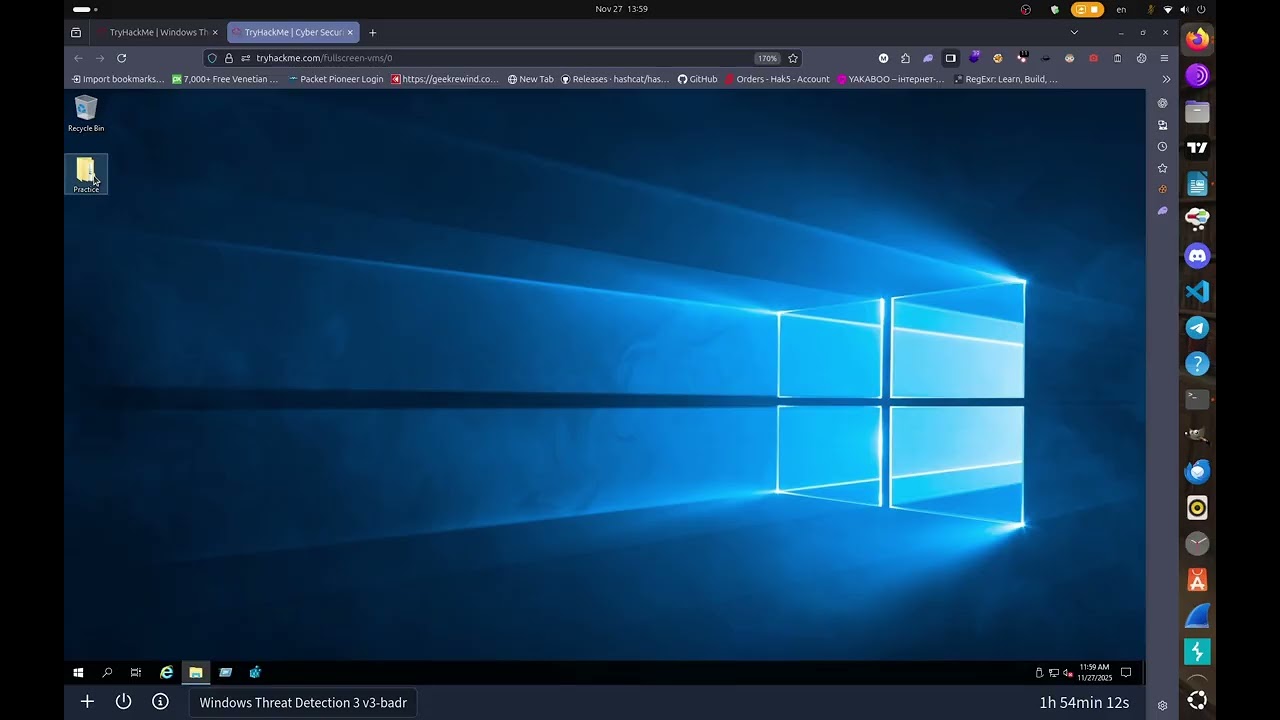Open the GitHub bookmark
Screen dimensions: 1280x720
click(x=698, y=79)
